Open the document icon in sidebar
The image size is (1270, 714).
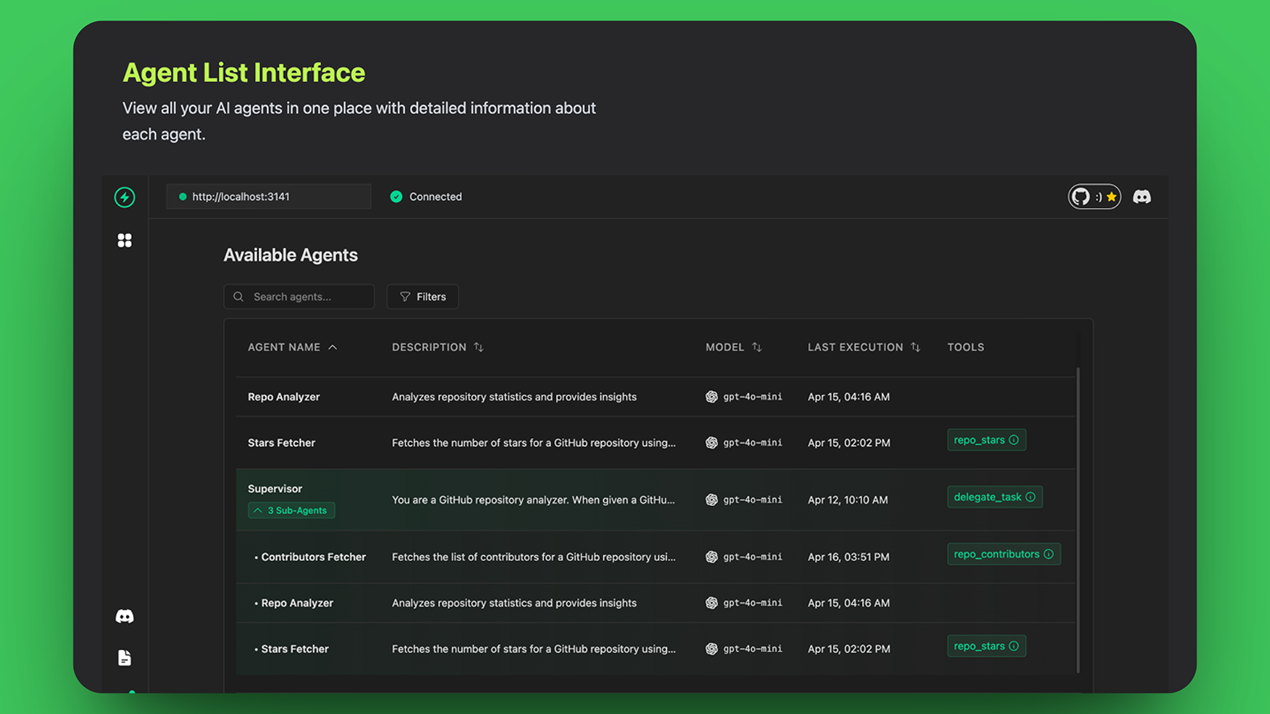point(125,658)
